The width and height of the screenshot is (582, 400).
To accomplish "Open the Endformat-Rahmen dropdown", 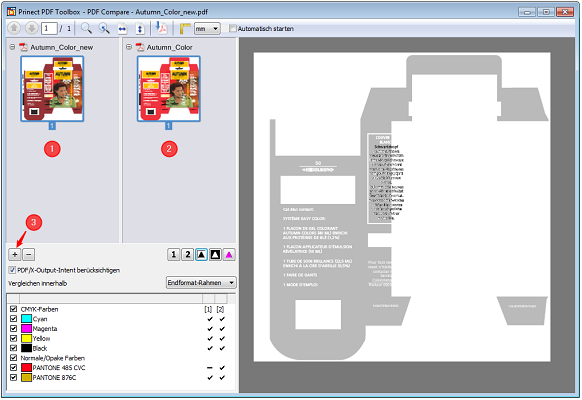I will (201, 283).
